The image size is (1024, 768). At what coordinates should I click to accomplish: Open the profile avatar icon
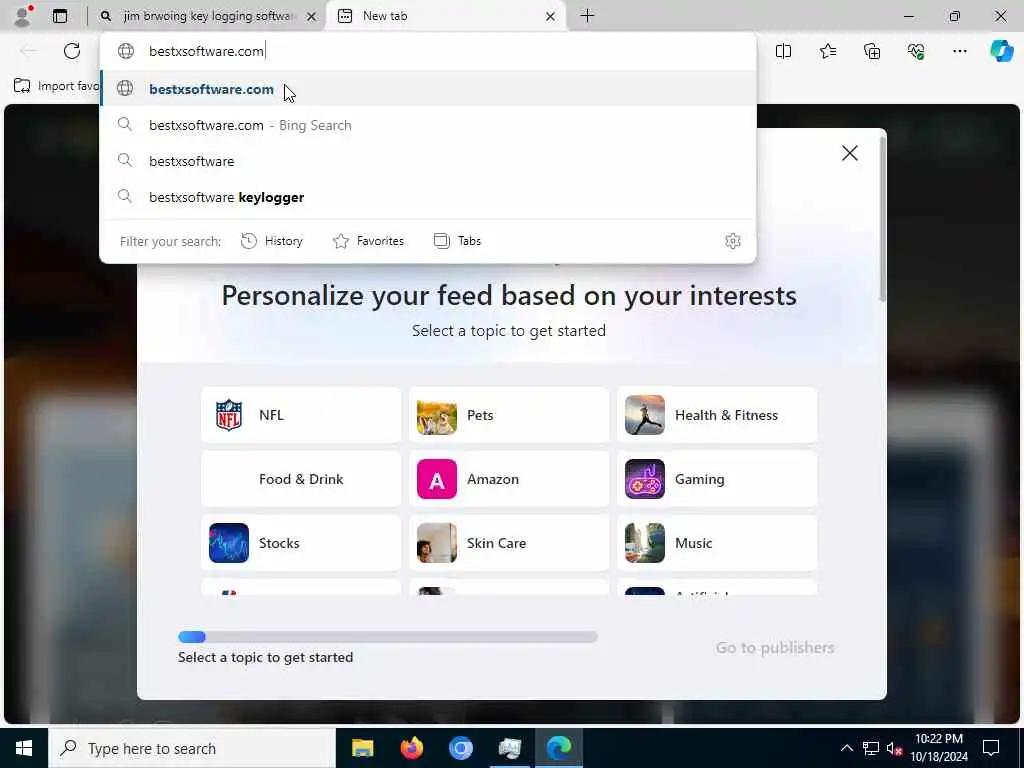23,16
